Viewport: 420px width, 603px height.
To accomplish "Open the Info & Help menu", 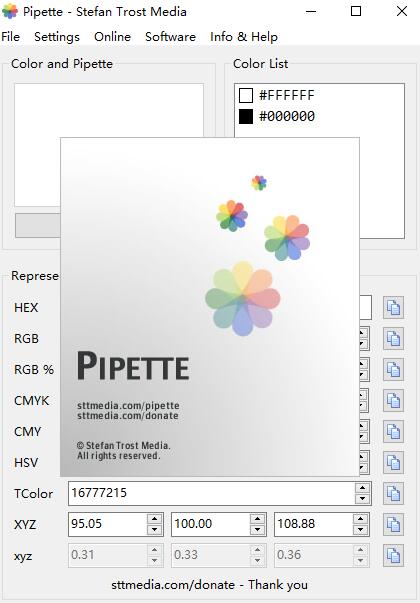I will 244,37.
